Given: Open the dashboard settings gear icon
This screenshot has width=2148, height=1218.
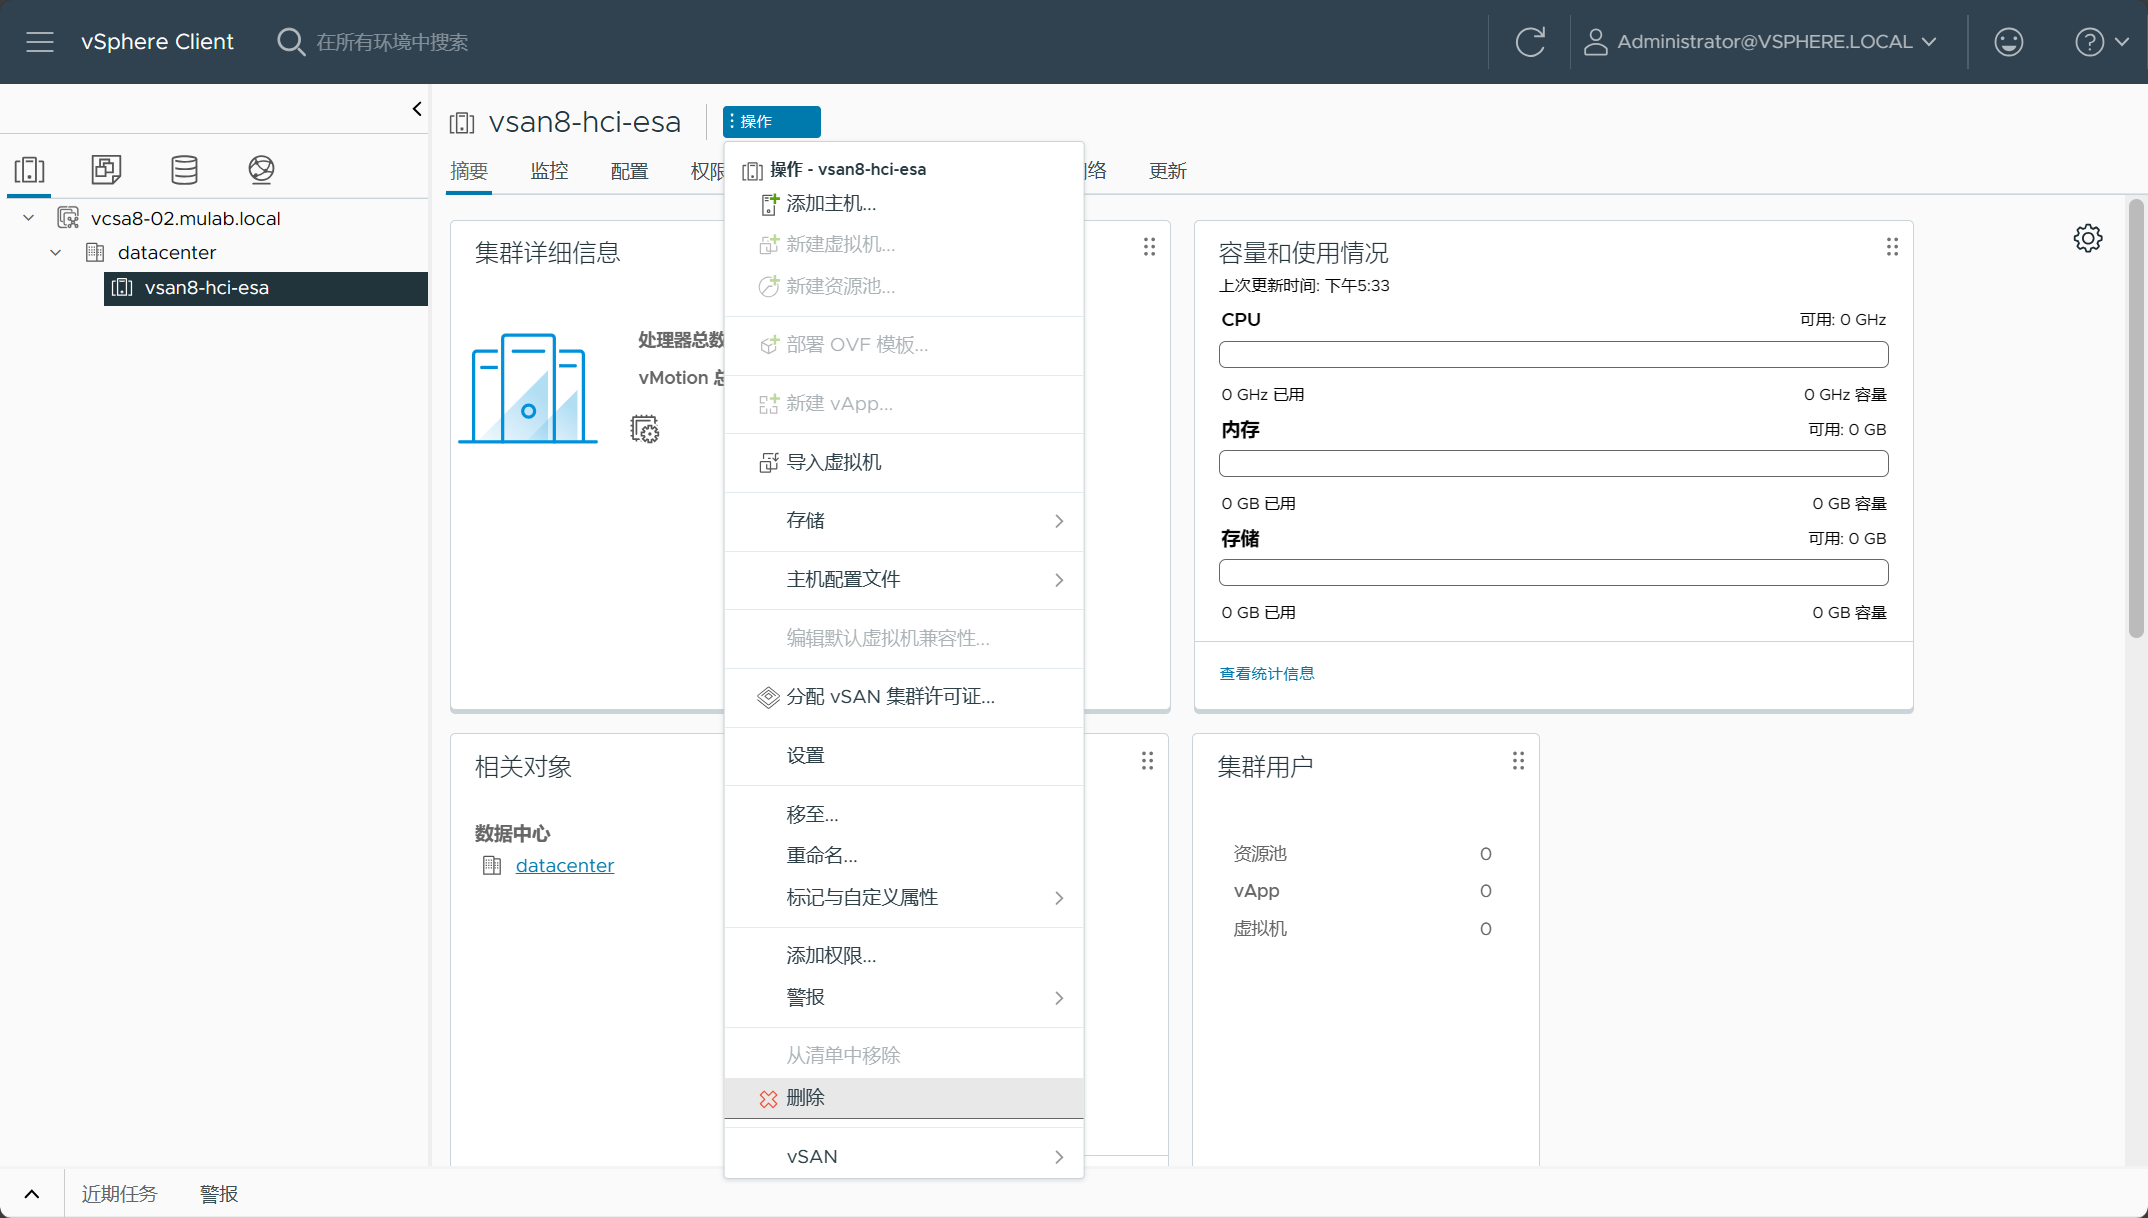Looking at the screenshot, I should (x=2088, y=238).
